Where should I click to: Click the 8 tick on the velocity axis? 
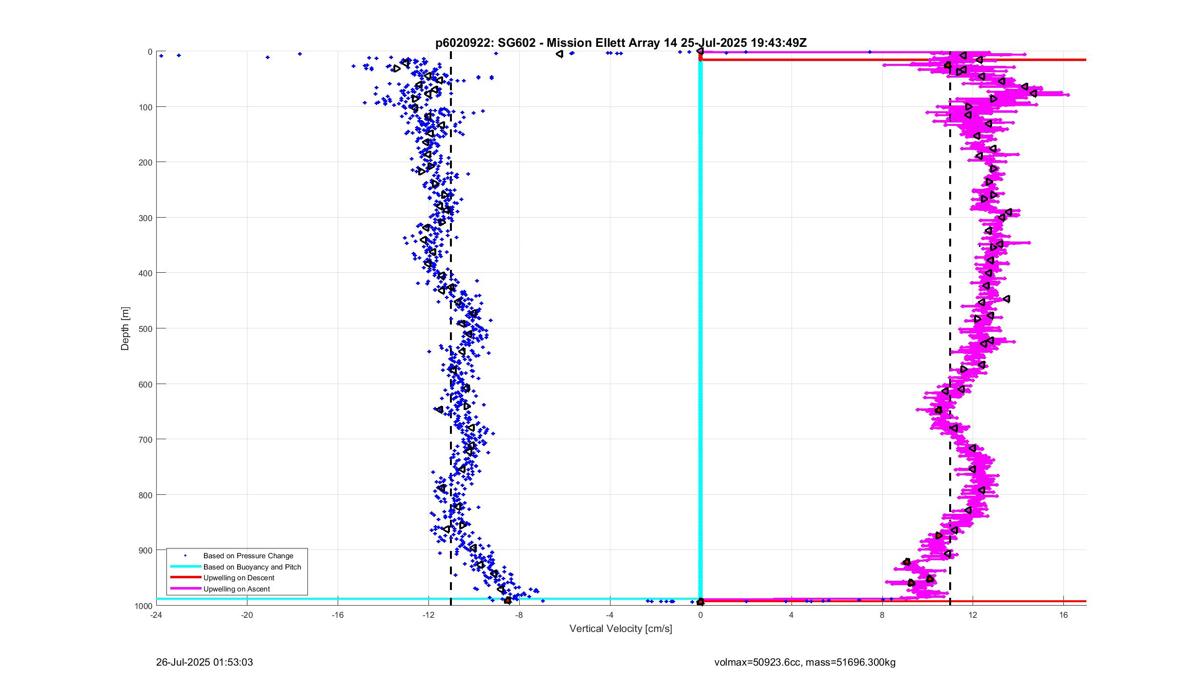[x=882, y=615]
